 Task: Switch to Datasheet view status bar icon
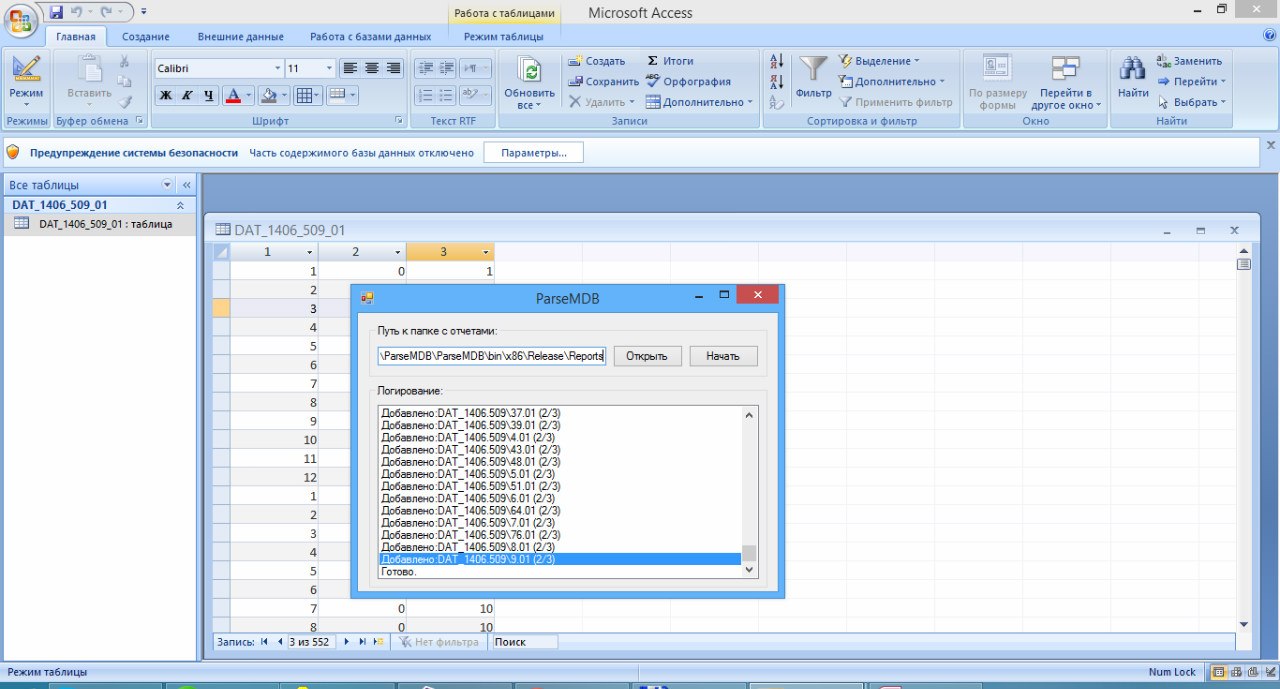coord(1218,672)
